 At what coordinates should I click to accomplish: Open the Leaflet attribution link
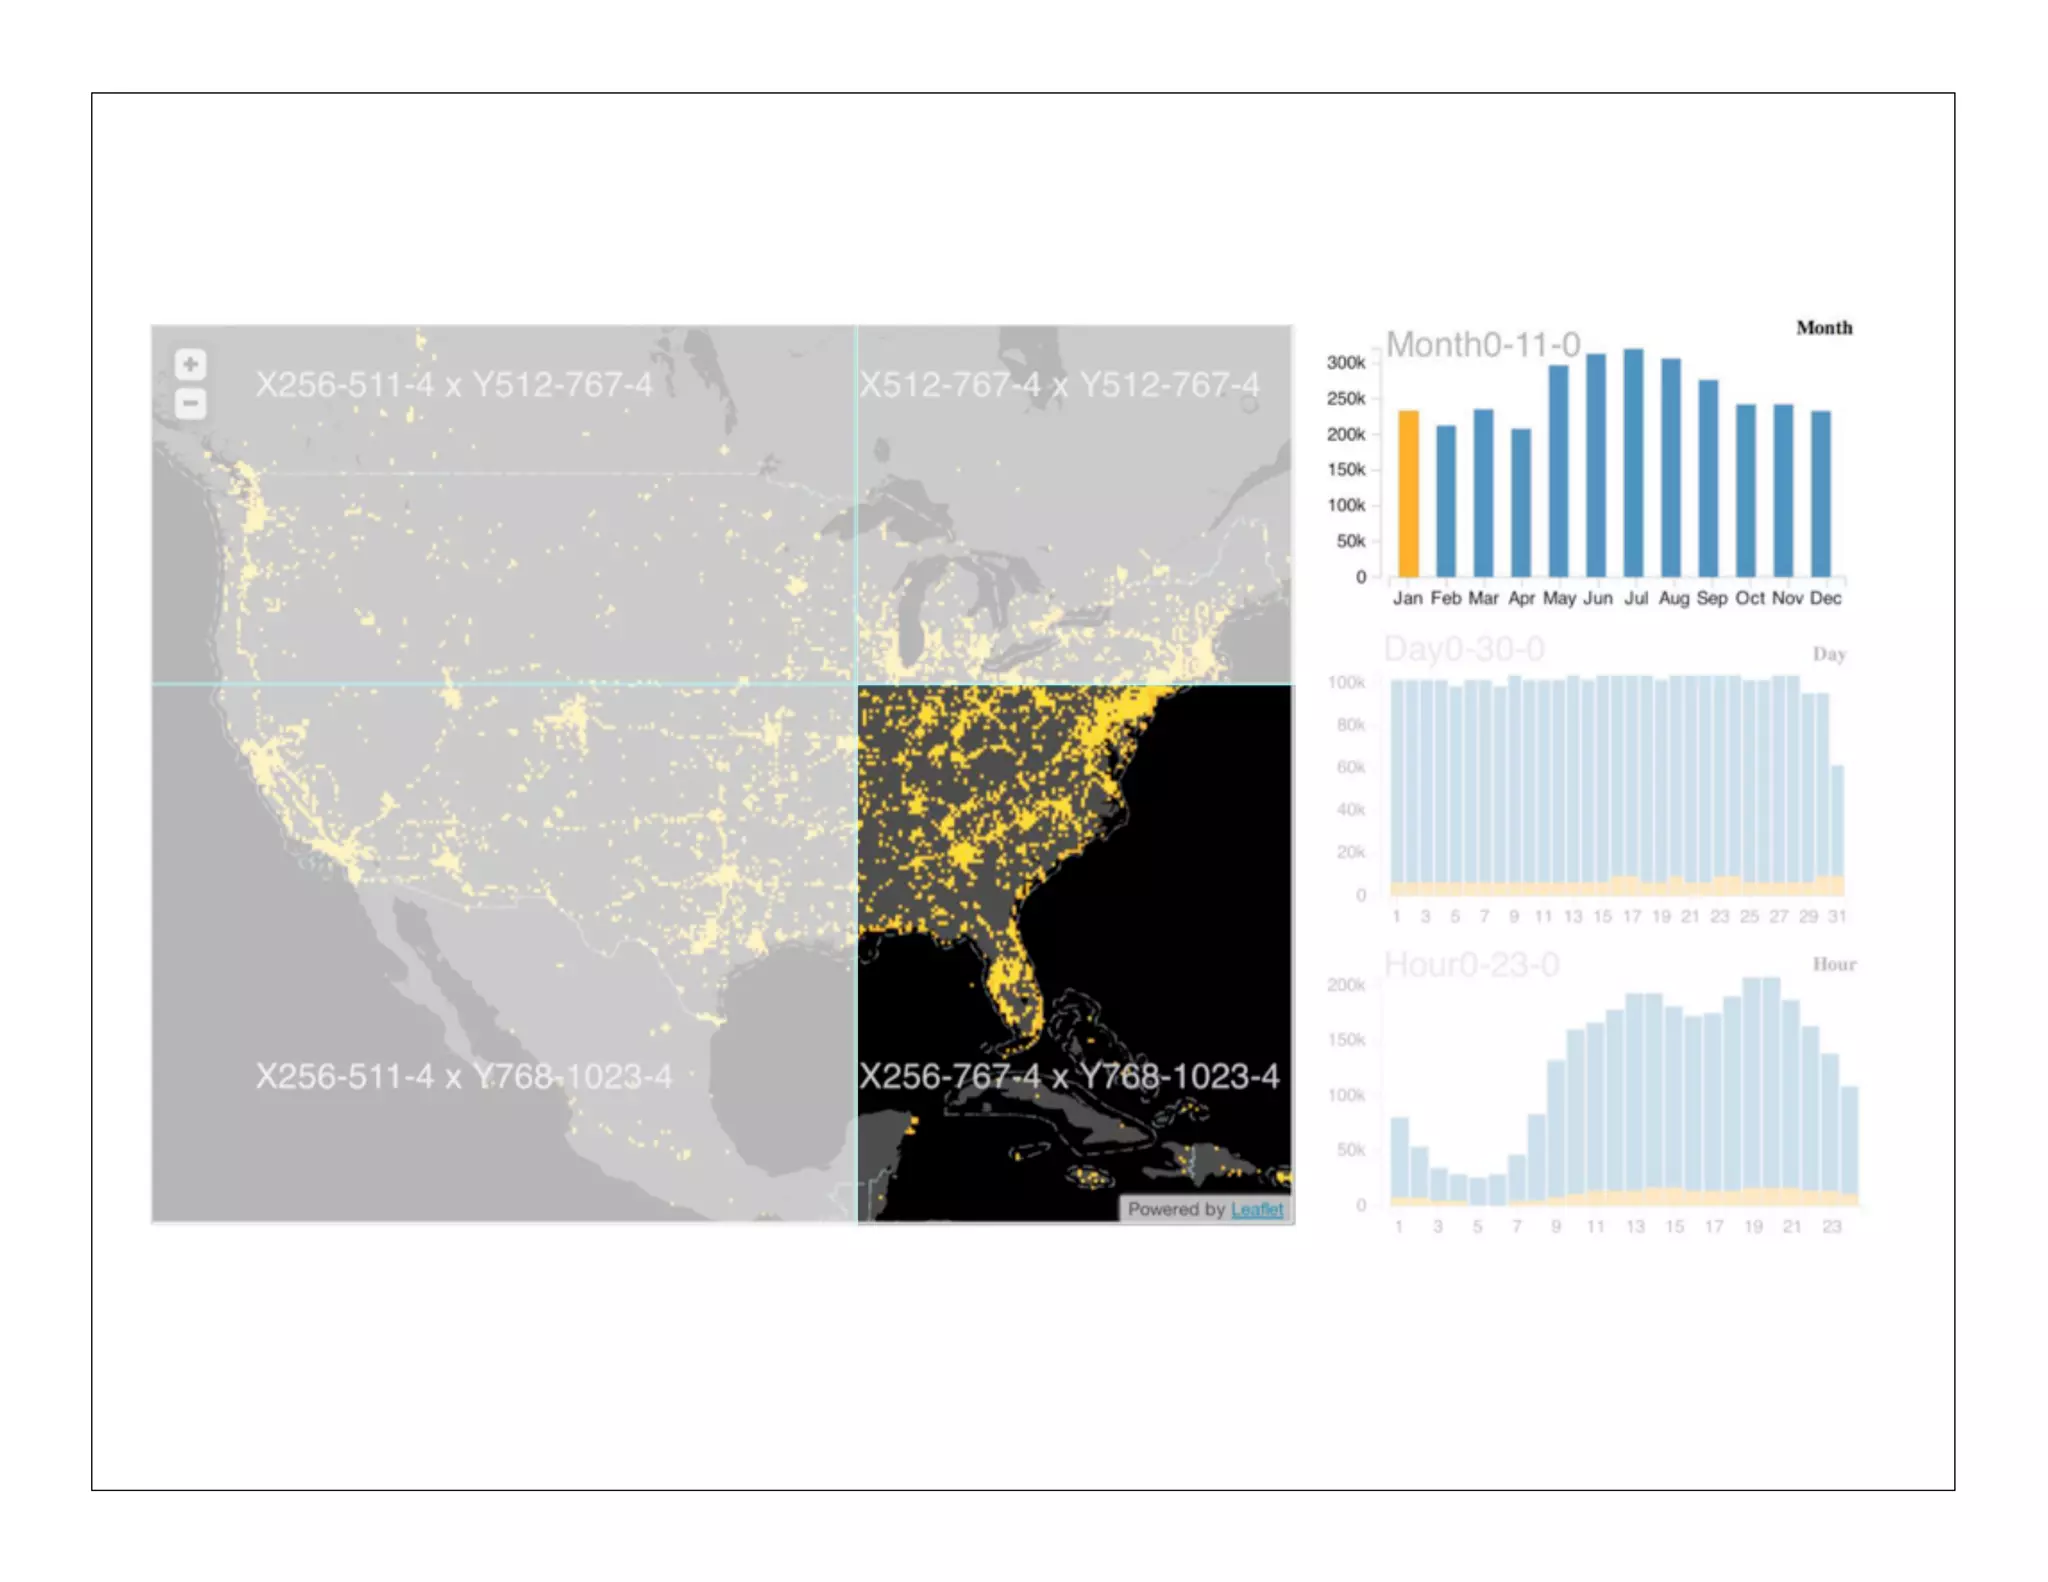(1256, 1209)
